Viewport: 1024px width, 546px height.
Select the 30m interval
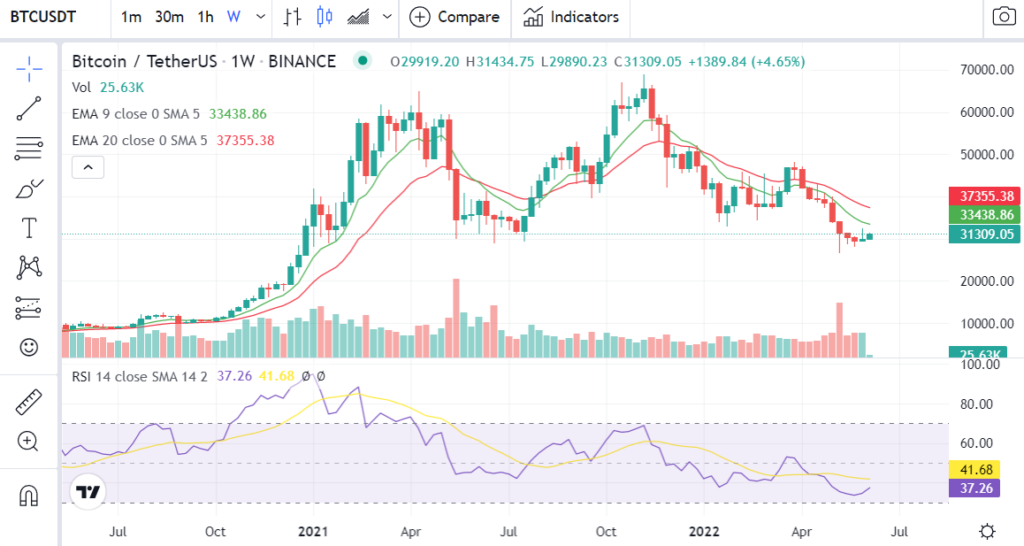[169, 17]
